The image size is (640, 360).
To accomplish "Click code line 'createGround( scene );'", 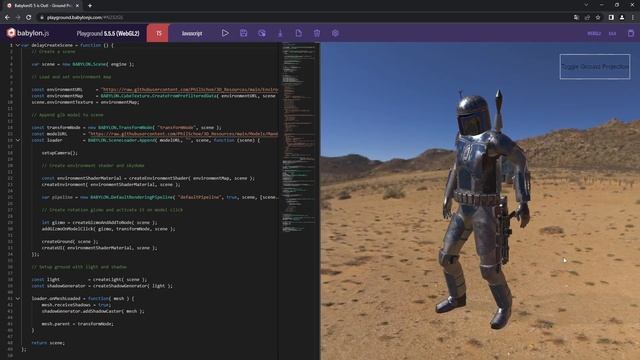I will pyautogui.click(x=70, y=241).
